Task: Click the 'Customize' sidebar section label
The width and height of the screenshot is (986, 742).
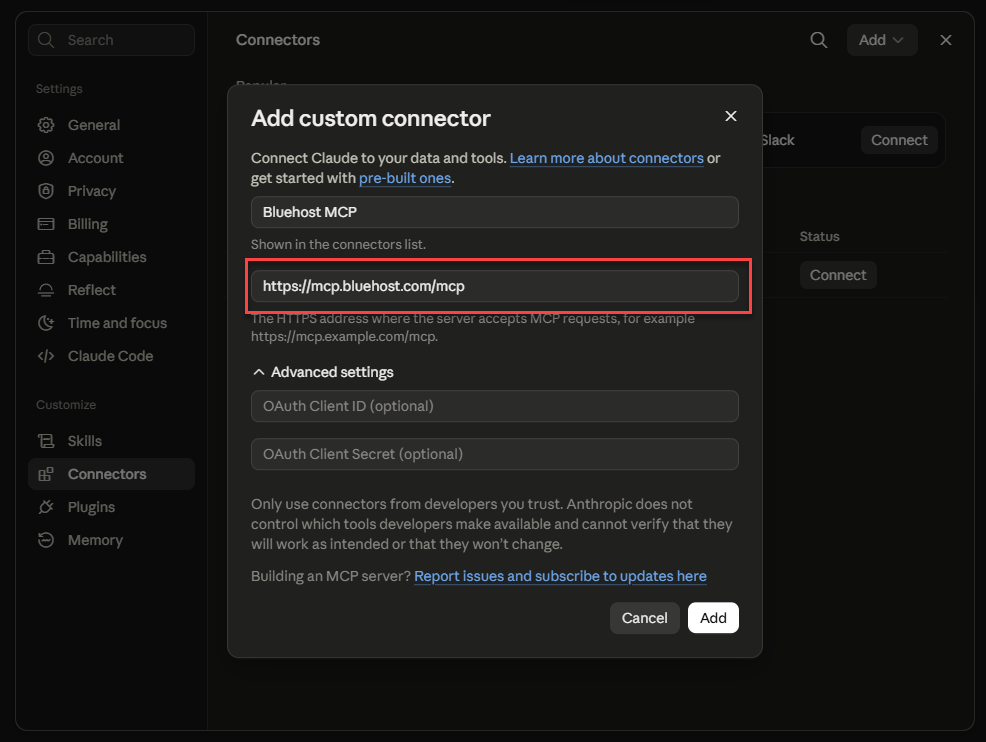Action: pyautogui.click(x=66, y=404)
